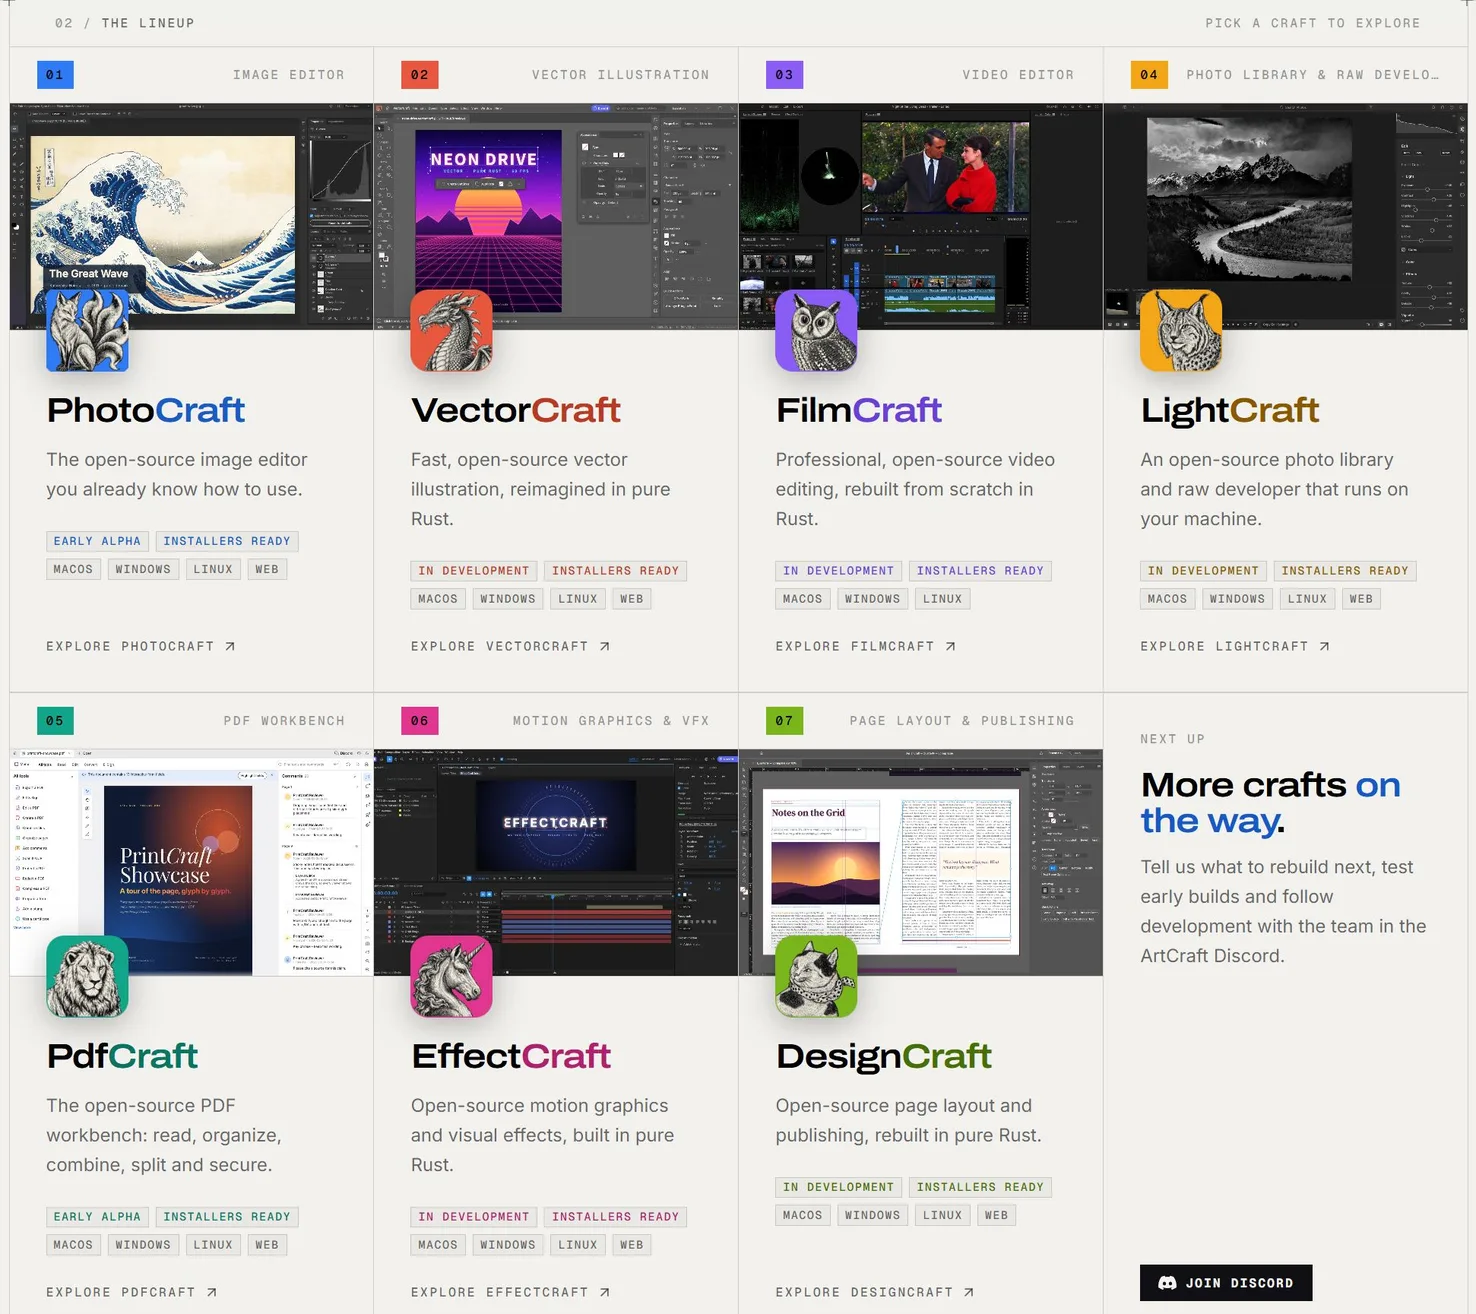Open the VectorCraft Neon Drive screenshot
1476x1314 pixels.
pos(556,216)
